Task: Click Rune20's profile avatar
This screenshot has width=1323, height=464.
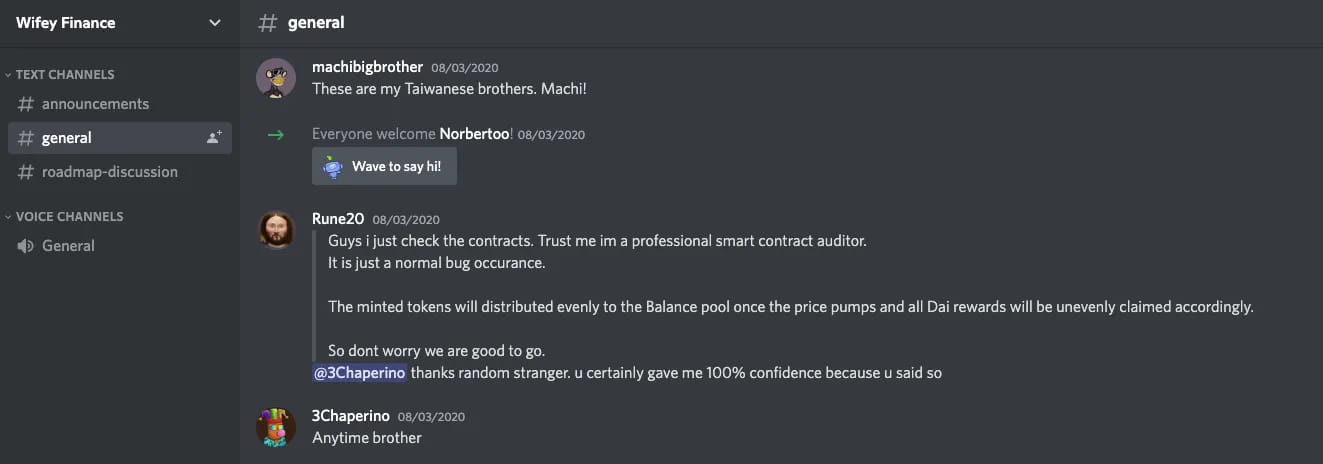Action: coord(276,230)
